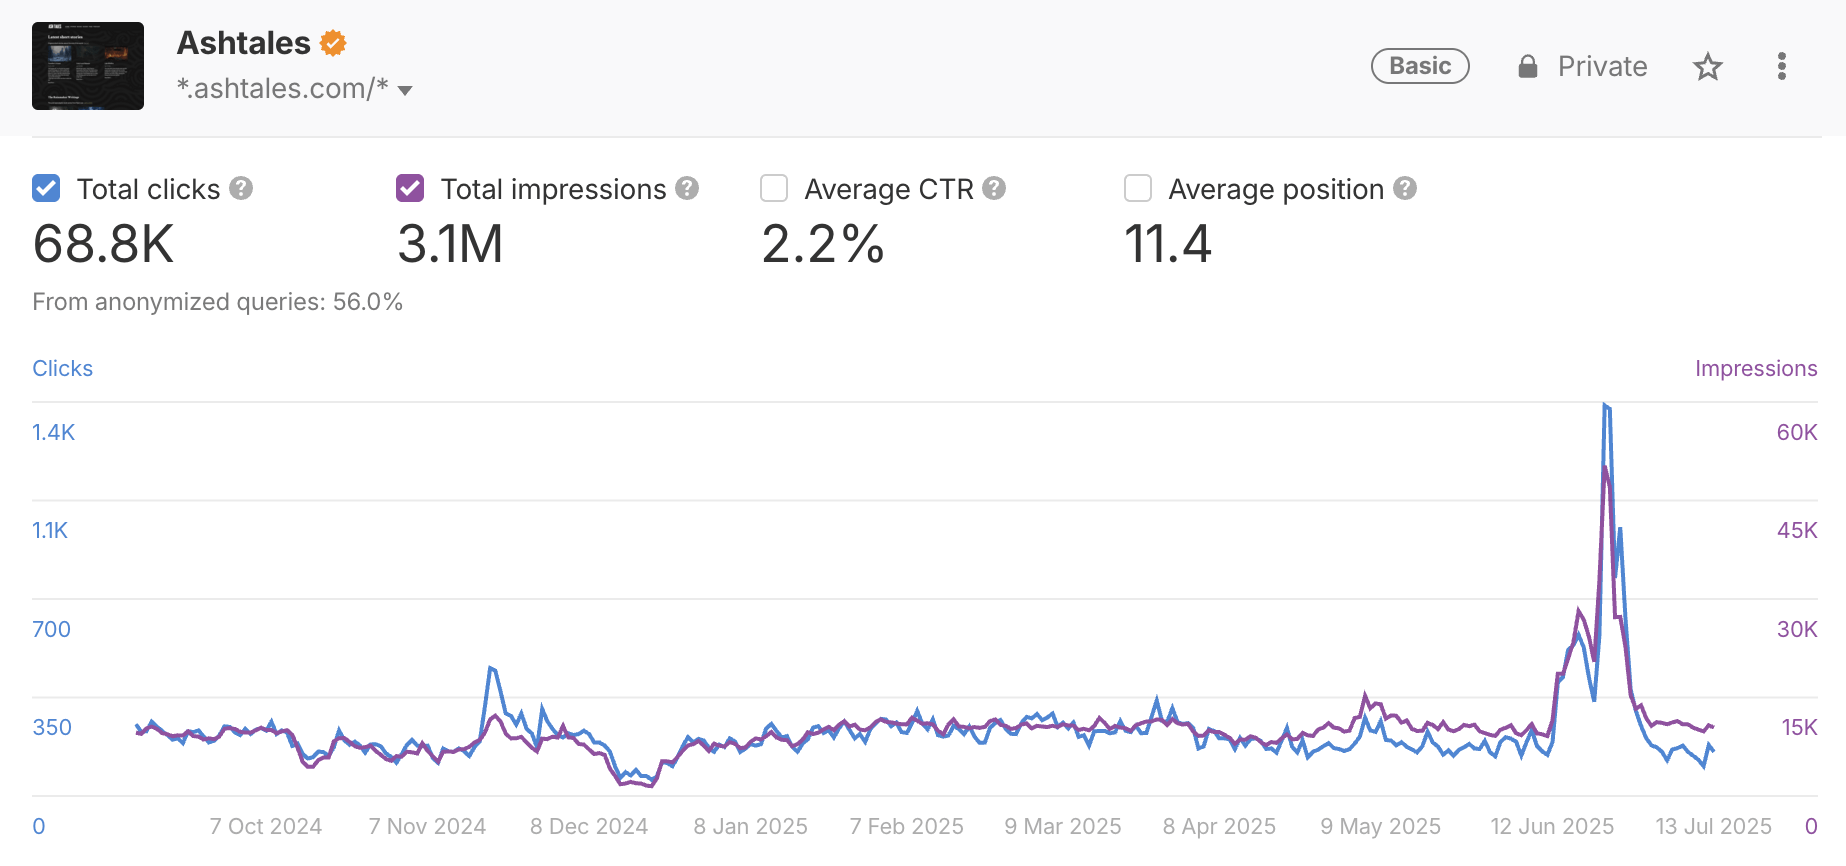The height and width of the screenshot is (866, 1846).
Task: Open help tooltip for Total clicks
Action: point(241,188)
